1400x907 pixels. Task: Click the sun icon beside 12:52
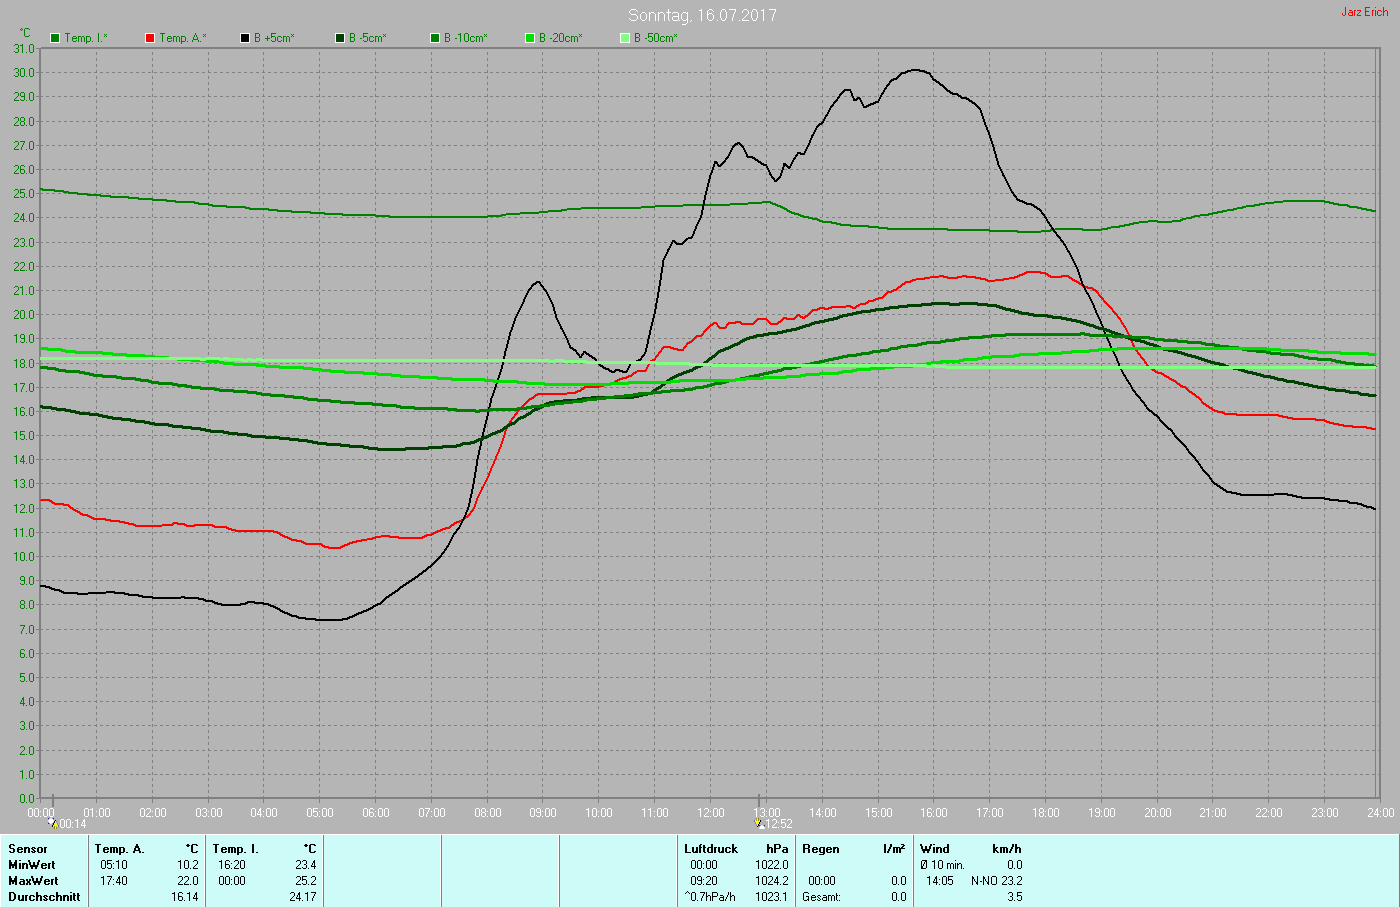click(x=760, y=823)
